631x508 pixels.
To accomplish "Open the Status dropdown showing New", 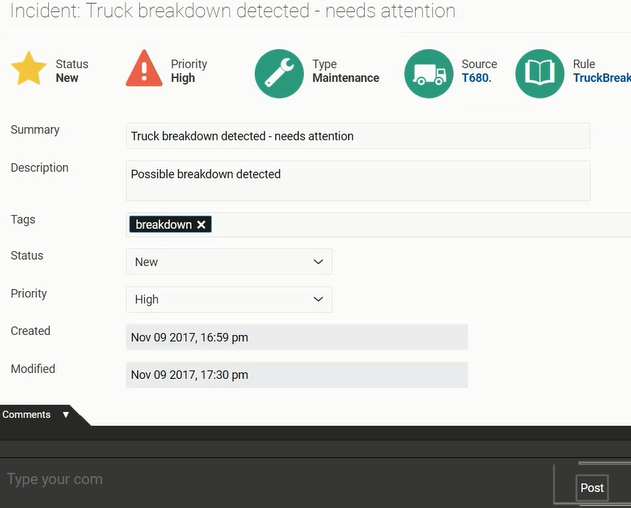I will pyautogui.click(x=229, y=262).
